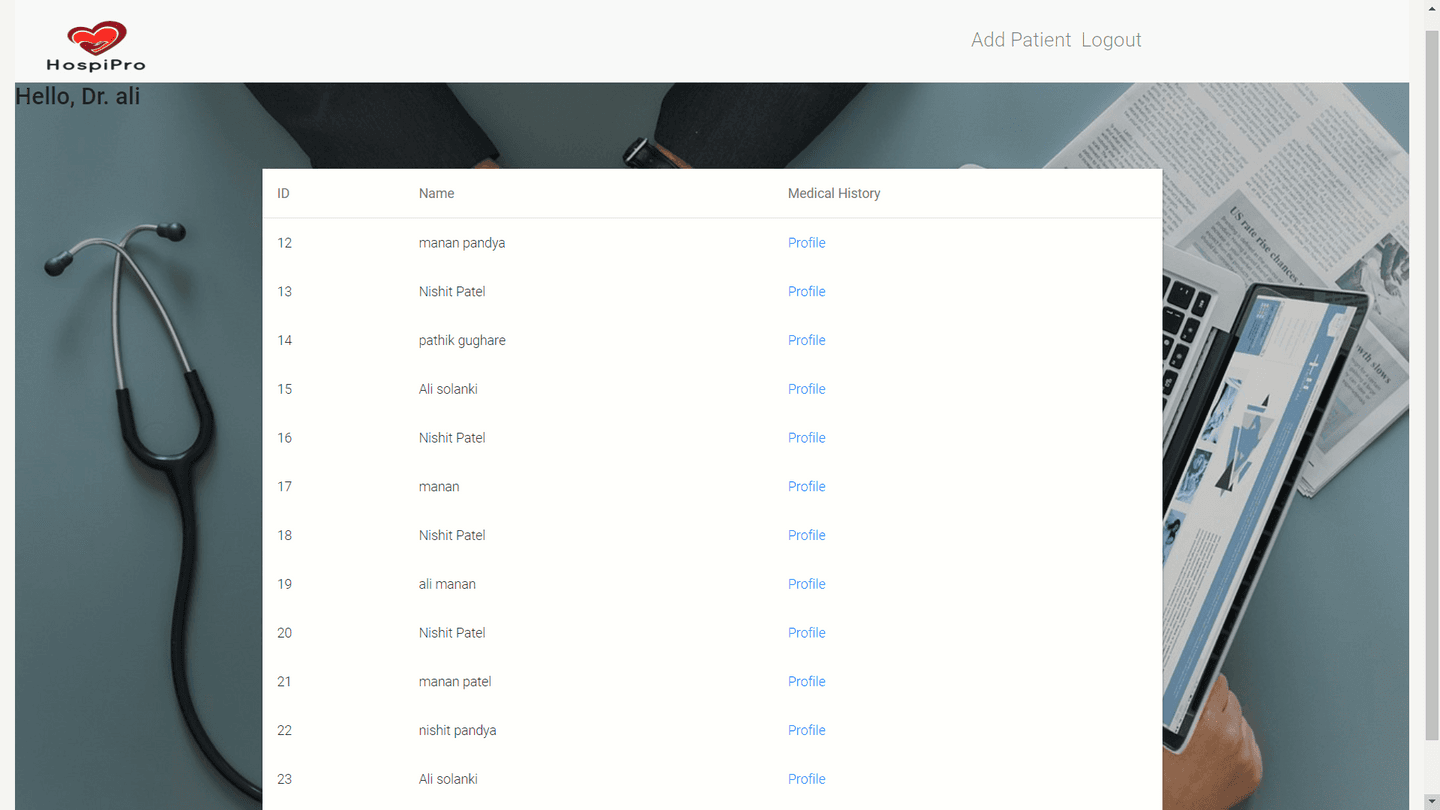Viewport: 1440px width, 810px height.
Task: View ali manan's Profile
Action: [x=806, y=584]
